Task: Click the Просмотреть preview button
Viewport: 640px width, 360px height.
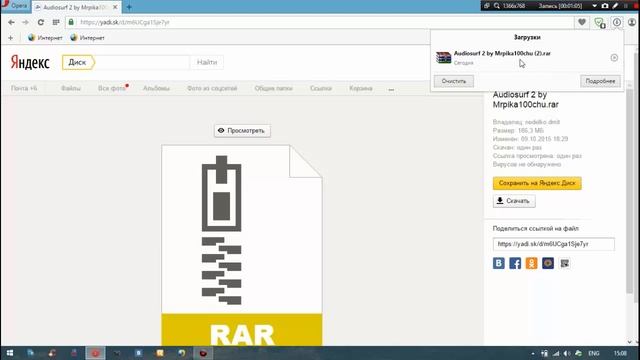Action: 242,131
